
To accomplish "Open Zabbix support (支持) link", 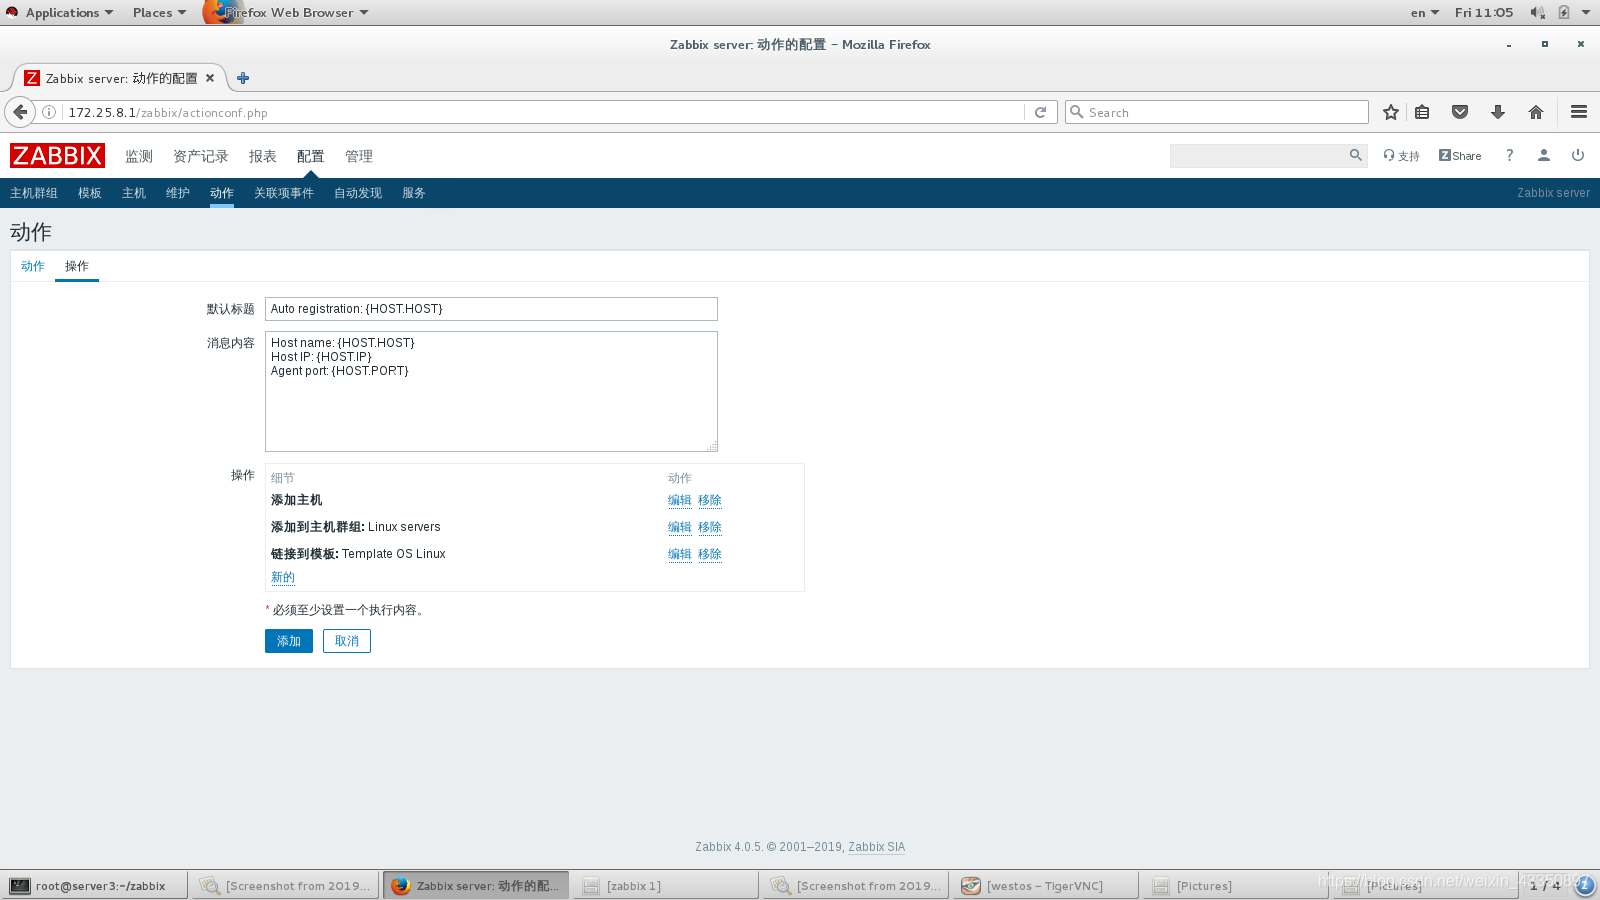I will point(1401,156).
